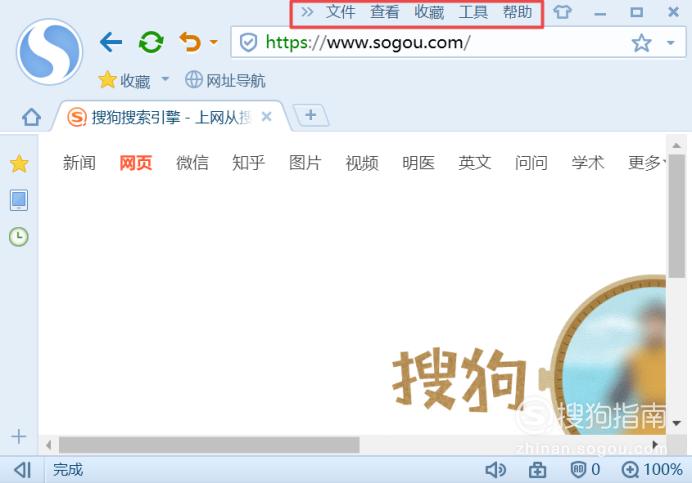Open the 收藏 menu in menu bar
This screenshot has width=692, height=483.
429,12
